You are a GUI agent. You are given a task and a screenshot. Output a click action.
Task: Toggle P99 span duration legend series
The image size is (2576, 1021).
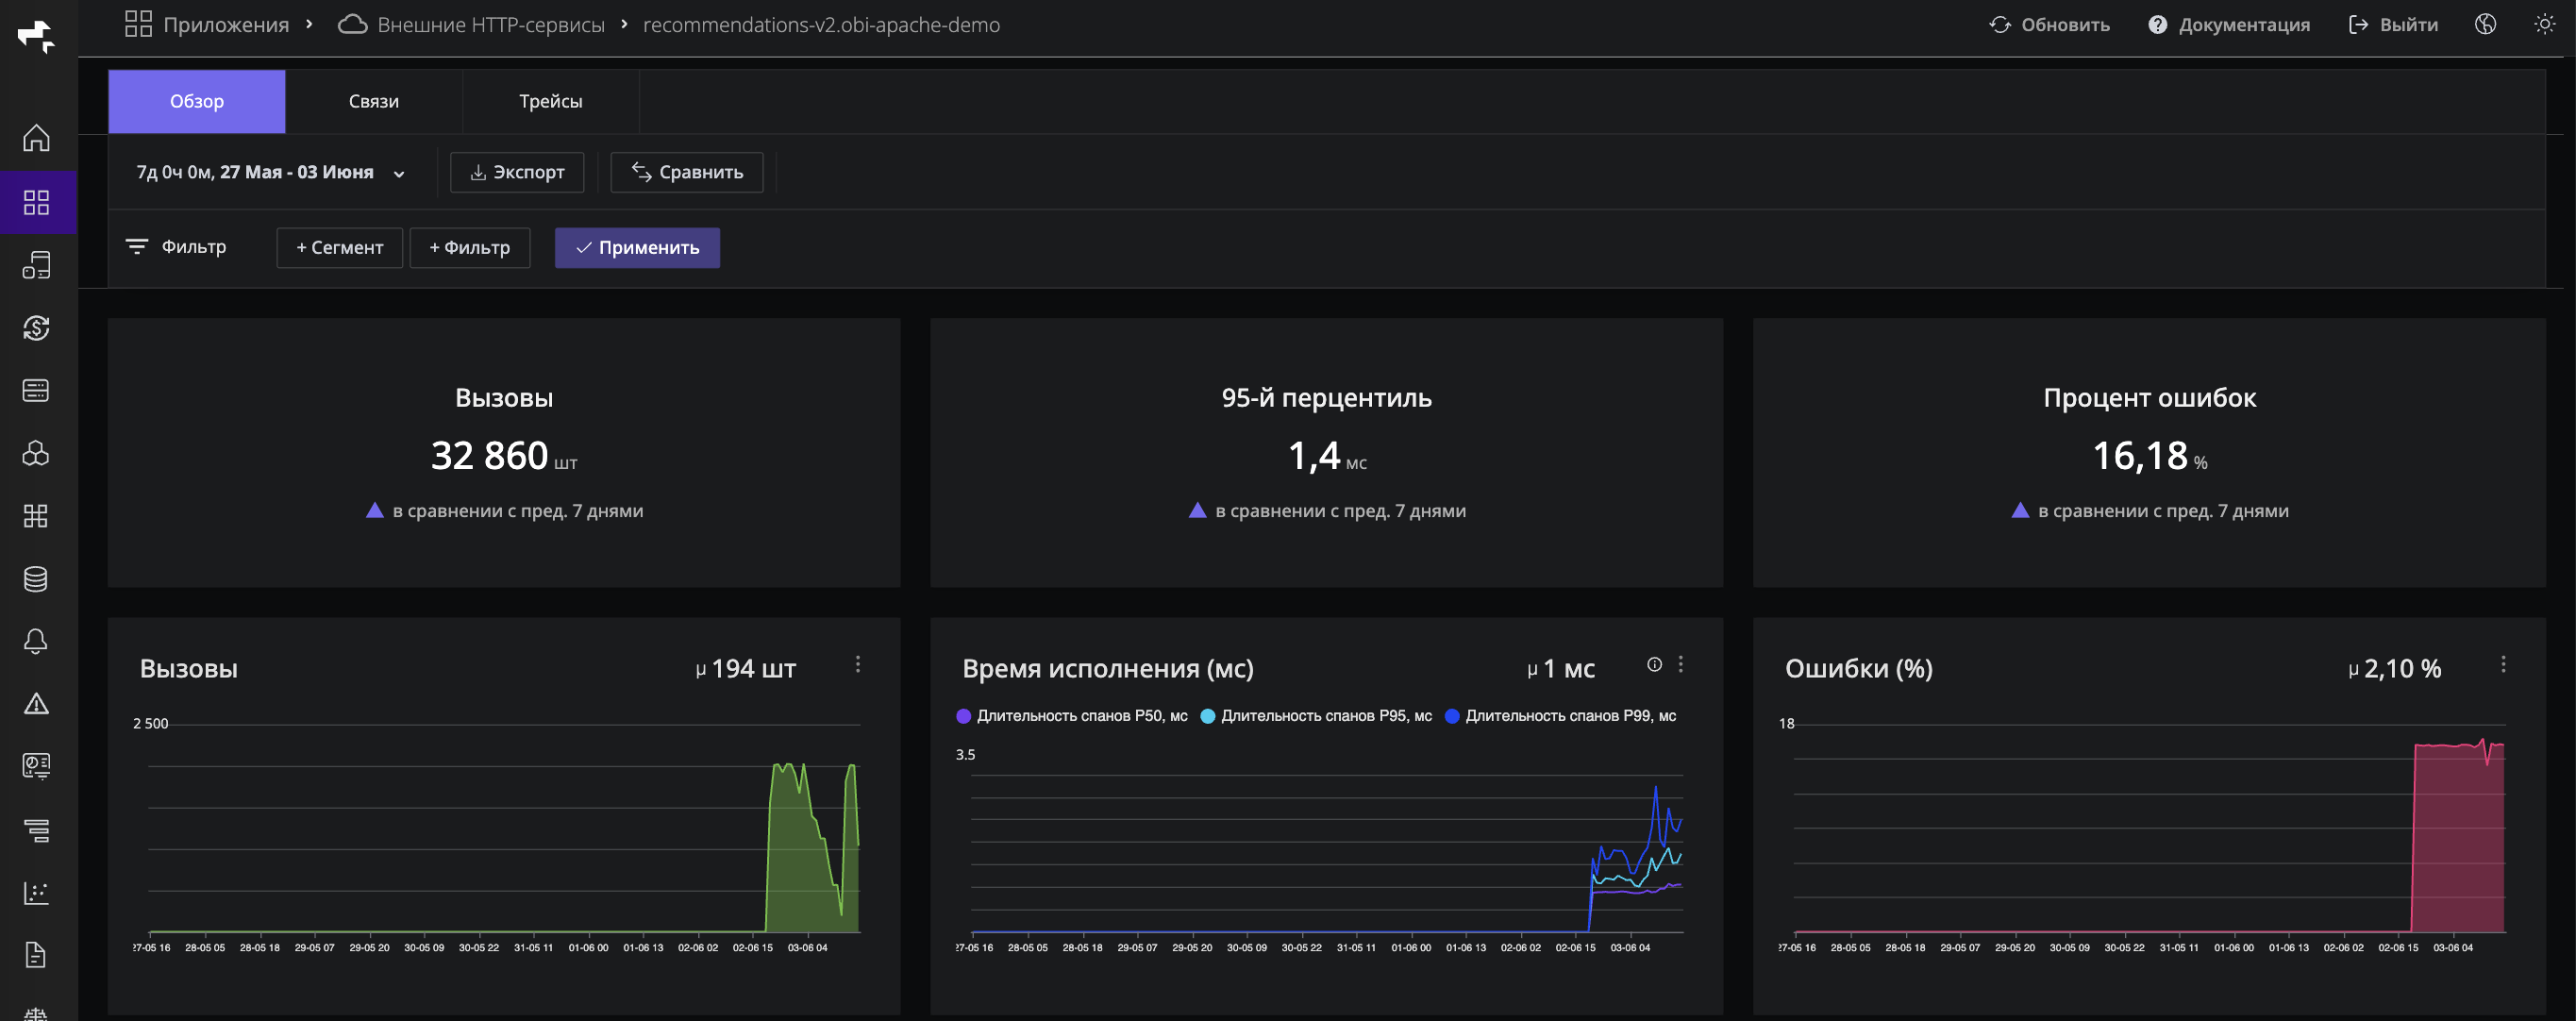pyautogui.click(x=1560, y=716)
